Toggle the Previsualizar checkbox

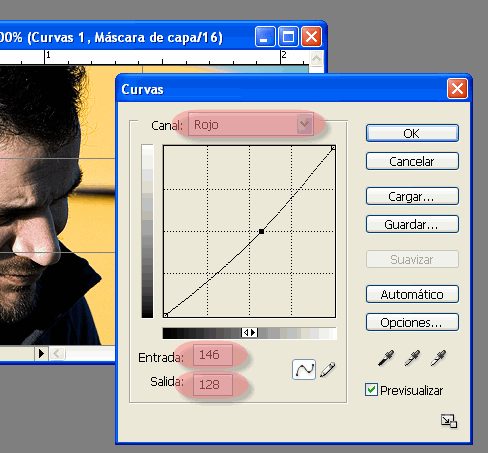pyautogui.click(x=371, y=390)
